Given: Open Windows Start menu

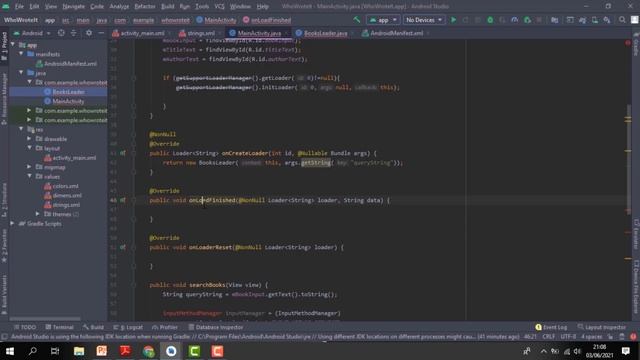Looking at the screenshot, I should (10, 351).
